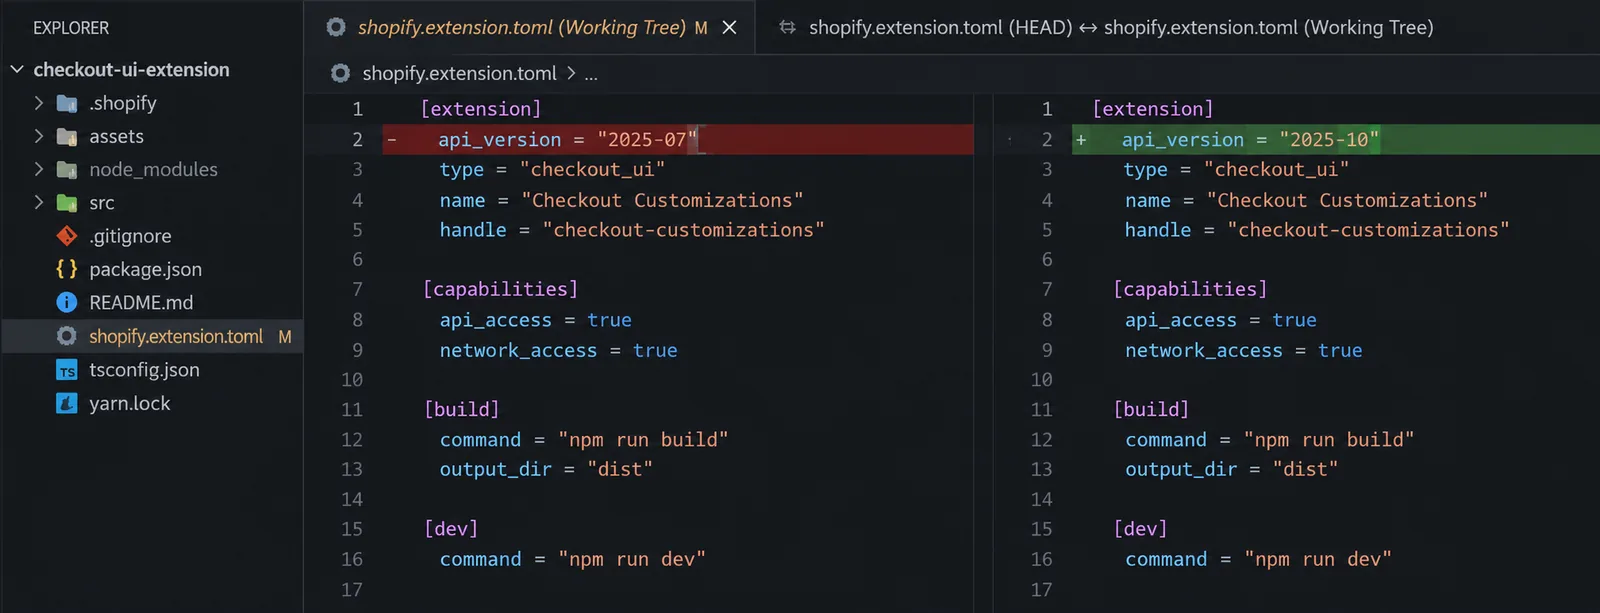Click the breadcrumb chevron separator
The height and width of the screenshot is (613, 1600).
tap(571, 73)
